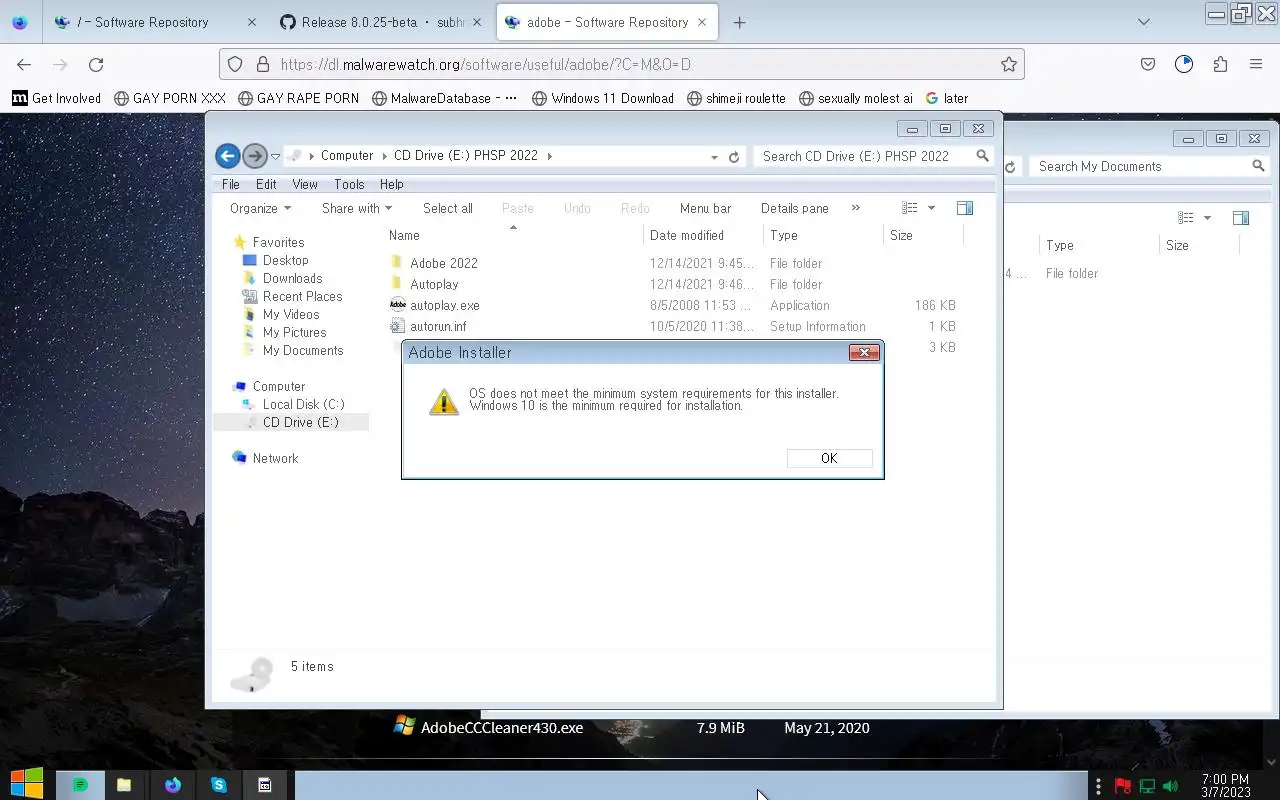
Task: Expand the breadcrumb arrow after CD Drive (E:) PHSP 2022
Action: [549, 156]
